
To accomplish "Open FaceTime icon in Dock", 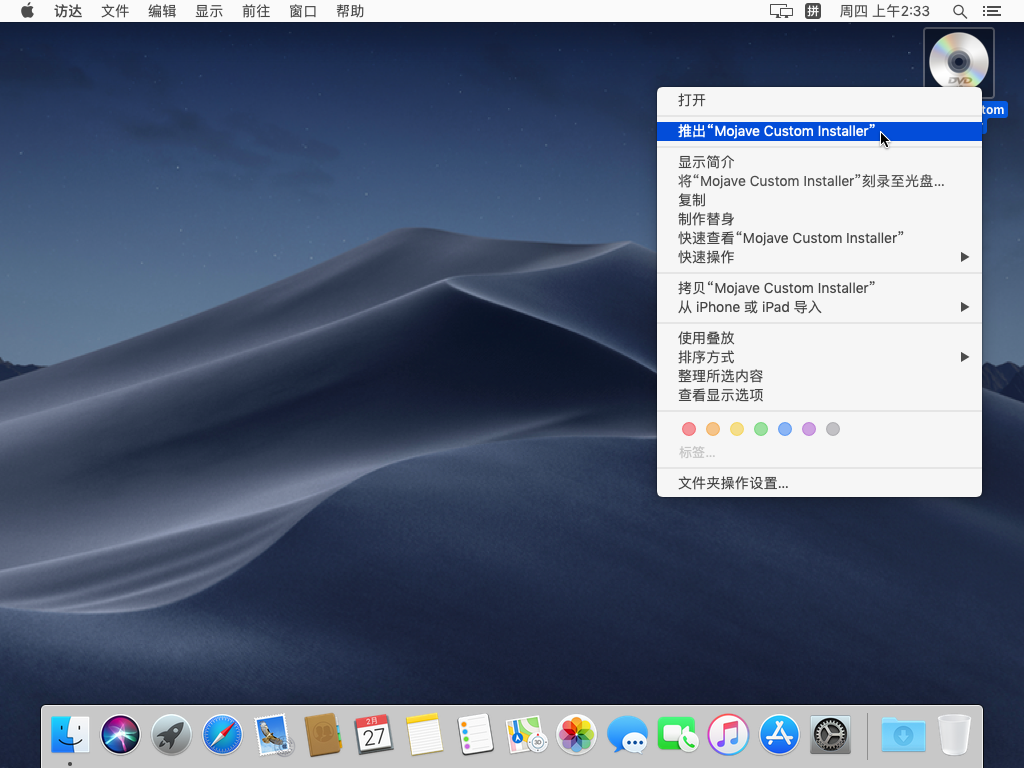I will click(678, 734).
